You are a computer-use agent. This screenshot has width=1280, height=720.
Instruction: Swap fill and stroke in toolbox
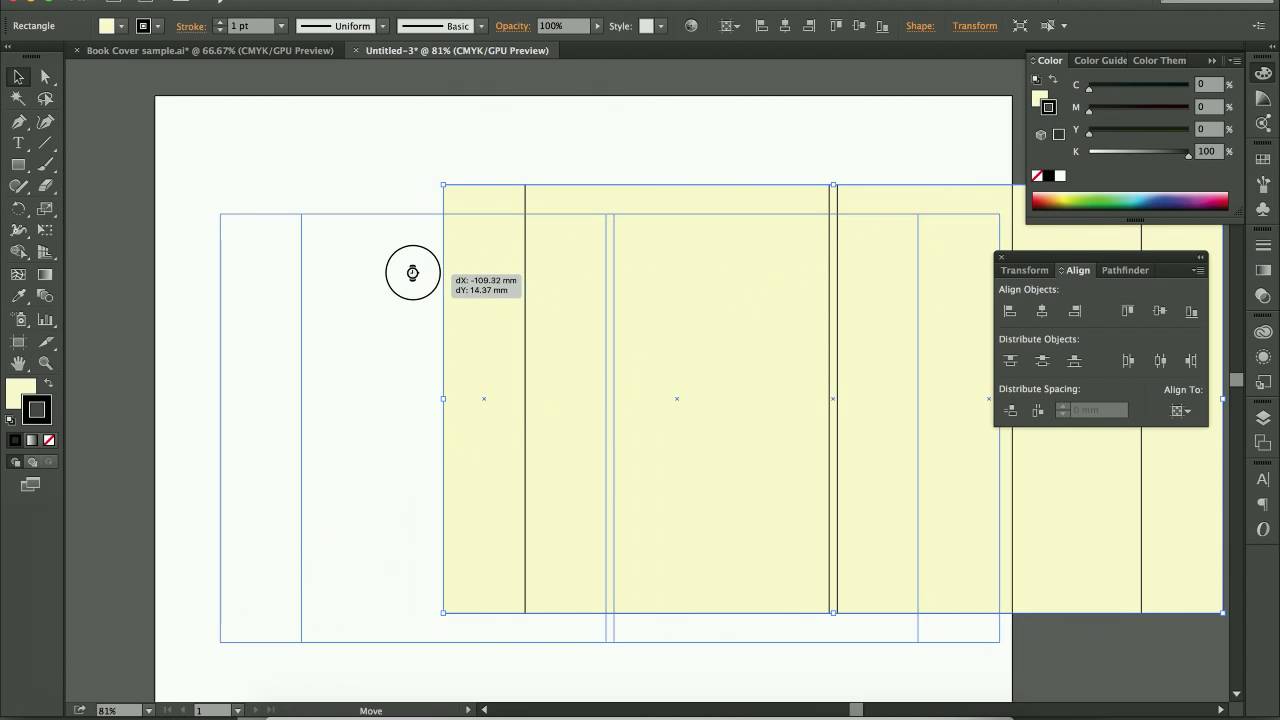[48, 383]
